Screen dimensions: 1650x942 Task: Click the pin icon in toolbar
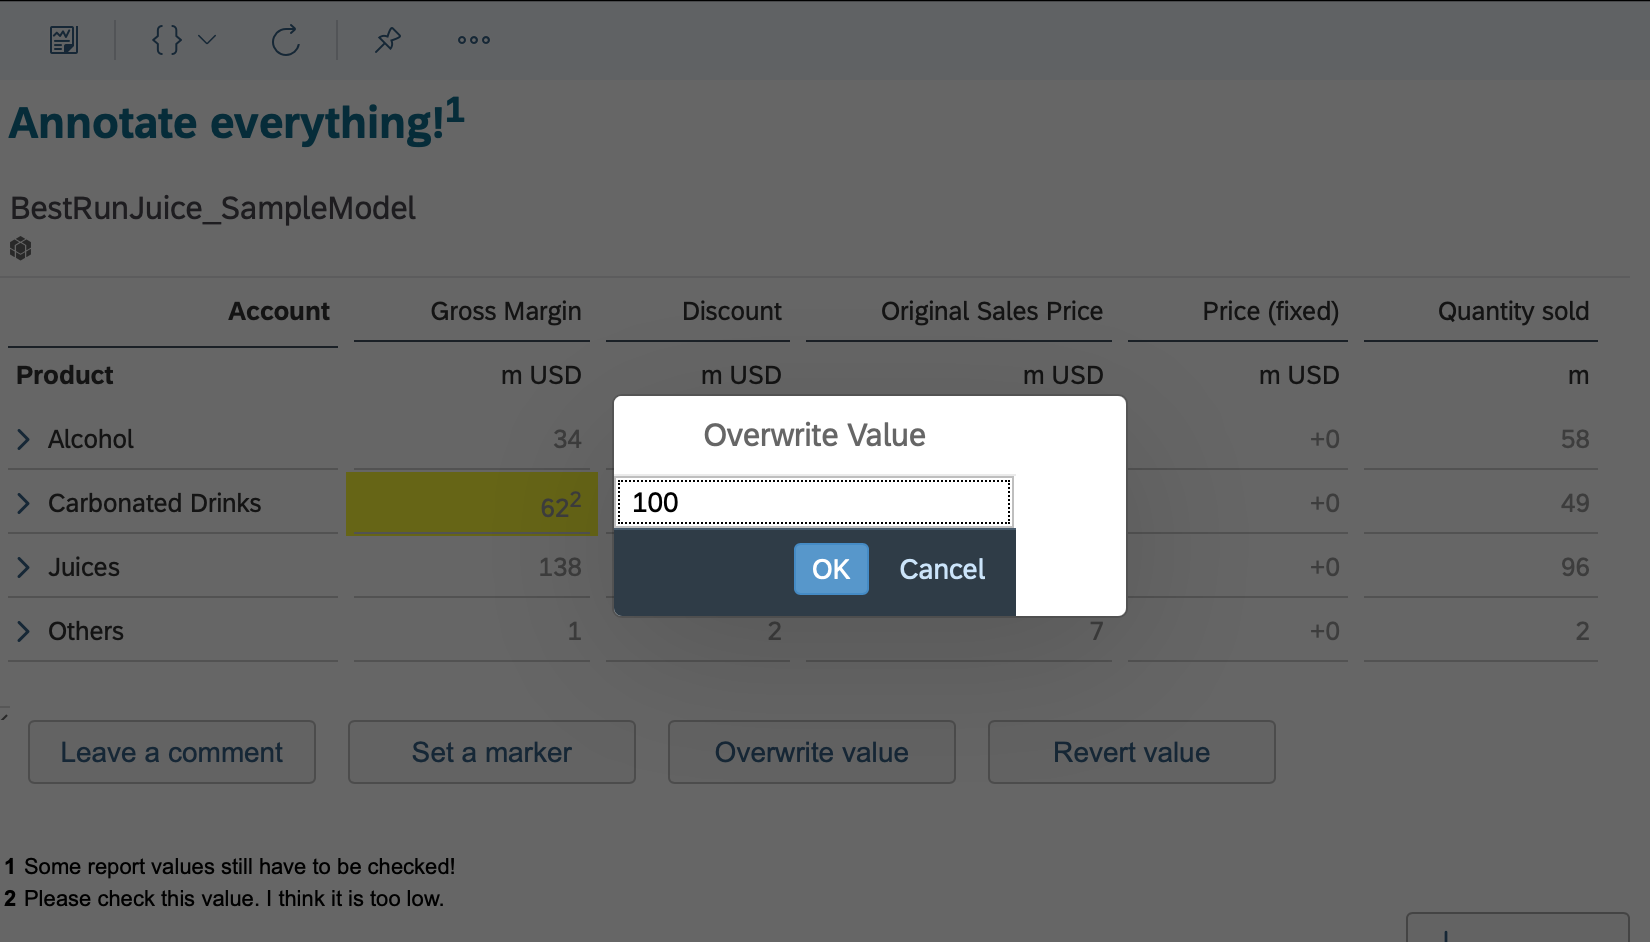point(387,40)
